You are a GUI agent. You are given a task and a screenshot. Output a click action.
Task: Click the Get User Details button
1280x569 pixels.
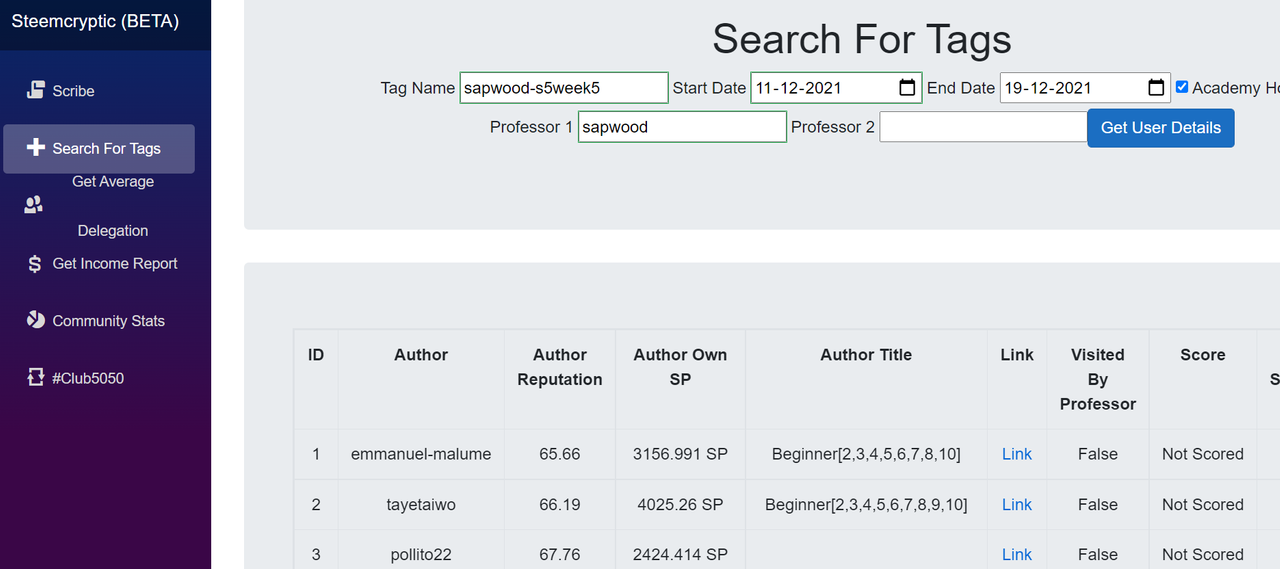coord(1161,128)
